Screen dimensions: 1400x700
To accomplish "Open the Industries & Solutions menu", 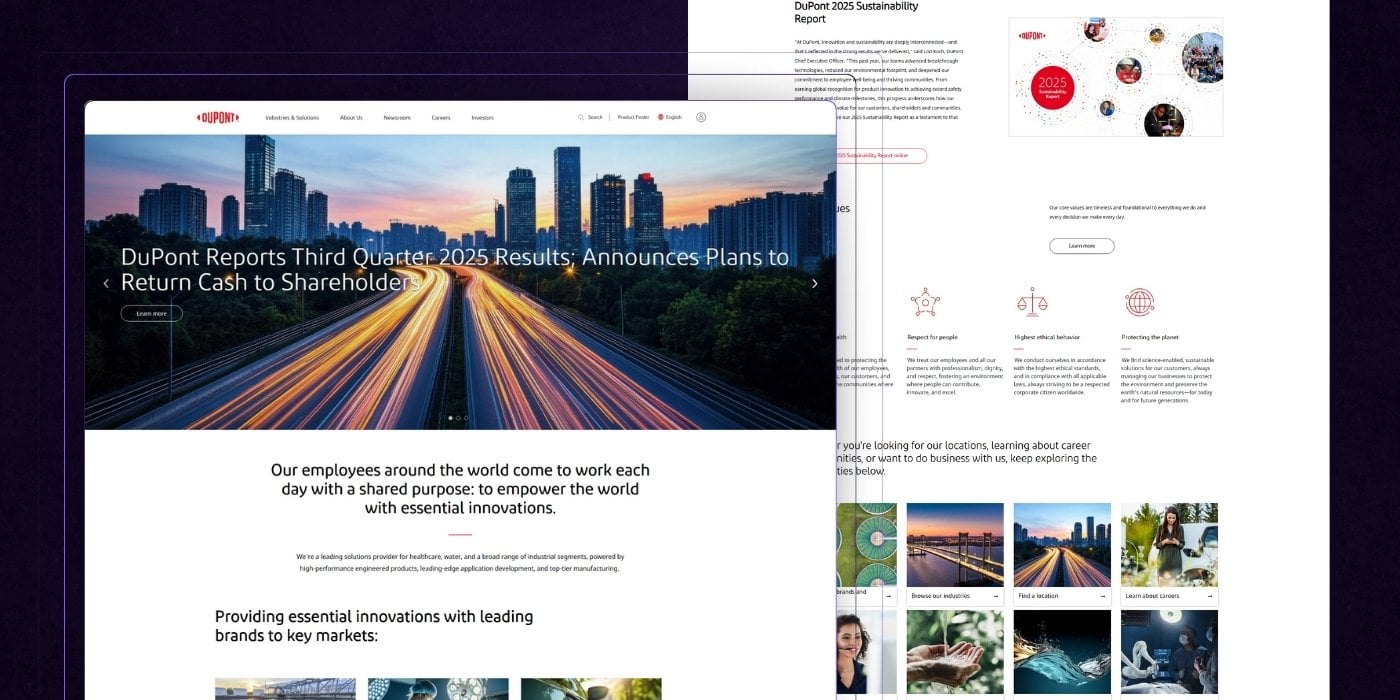I will click(292, 117).
